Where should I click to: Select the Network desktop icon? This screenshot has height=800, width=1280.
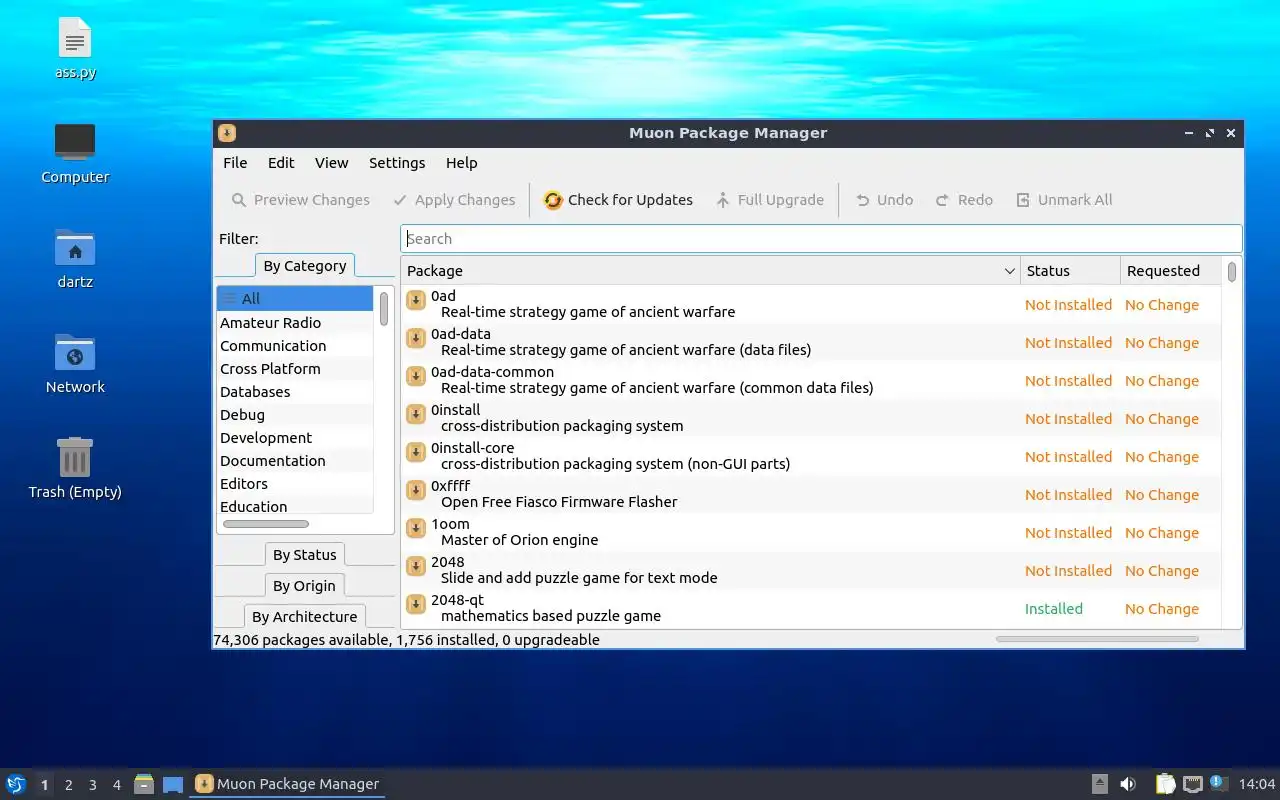coord(75,363)
